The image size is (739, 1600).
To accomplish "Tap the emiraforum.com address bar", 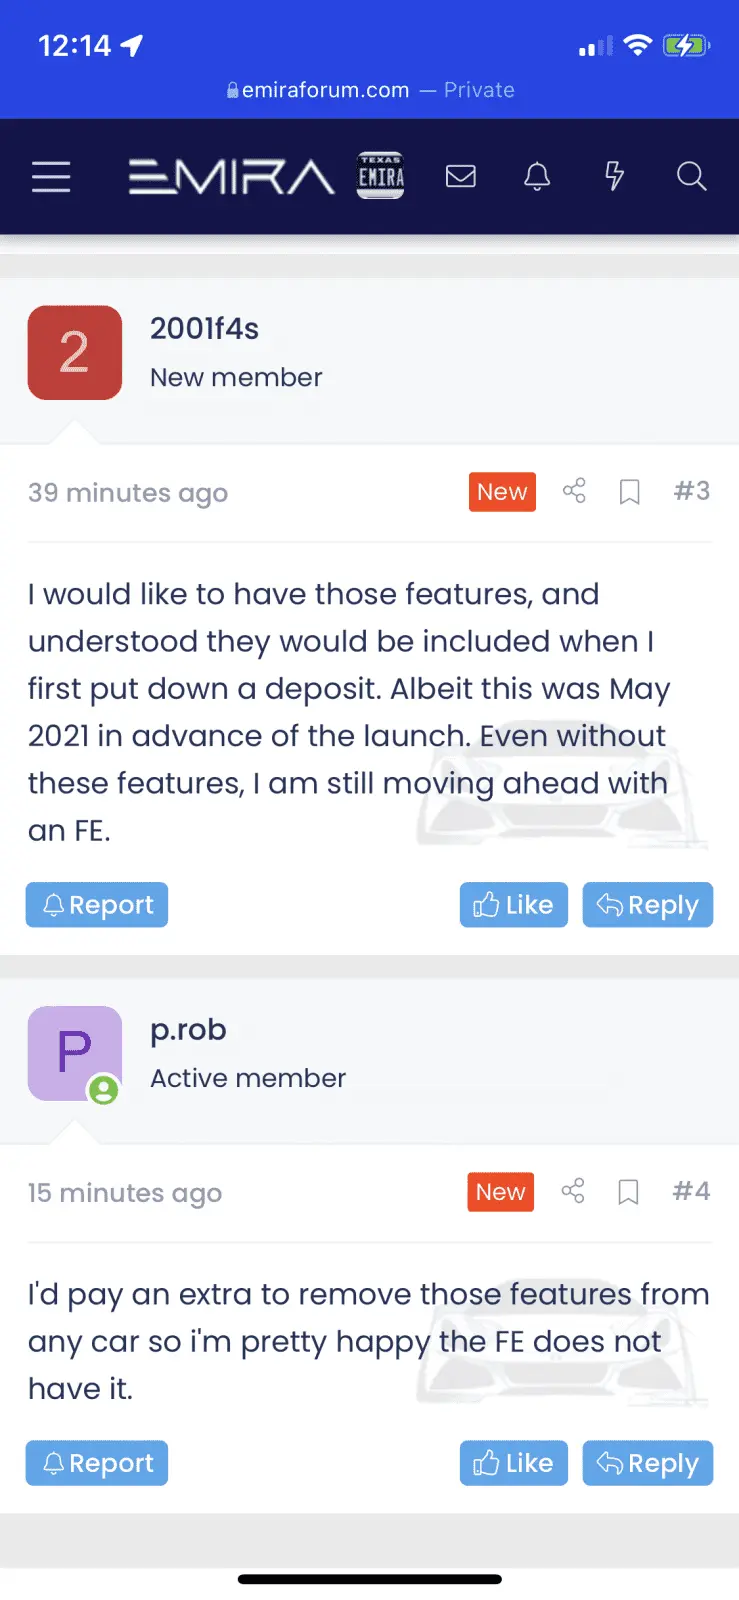I will 370,90.
